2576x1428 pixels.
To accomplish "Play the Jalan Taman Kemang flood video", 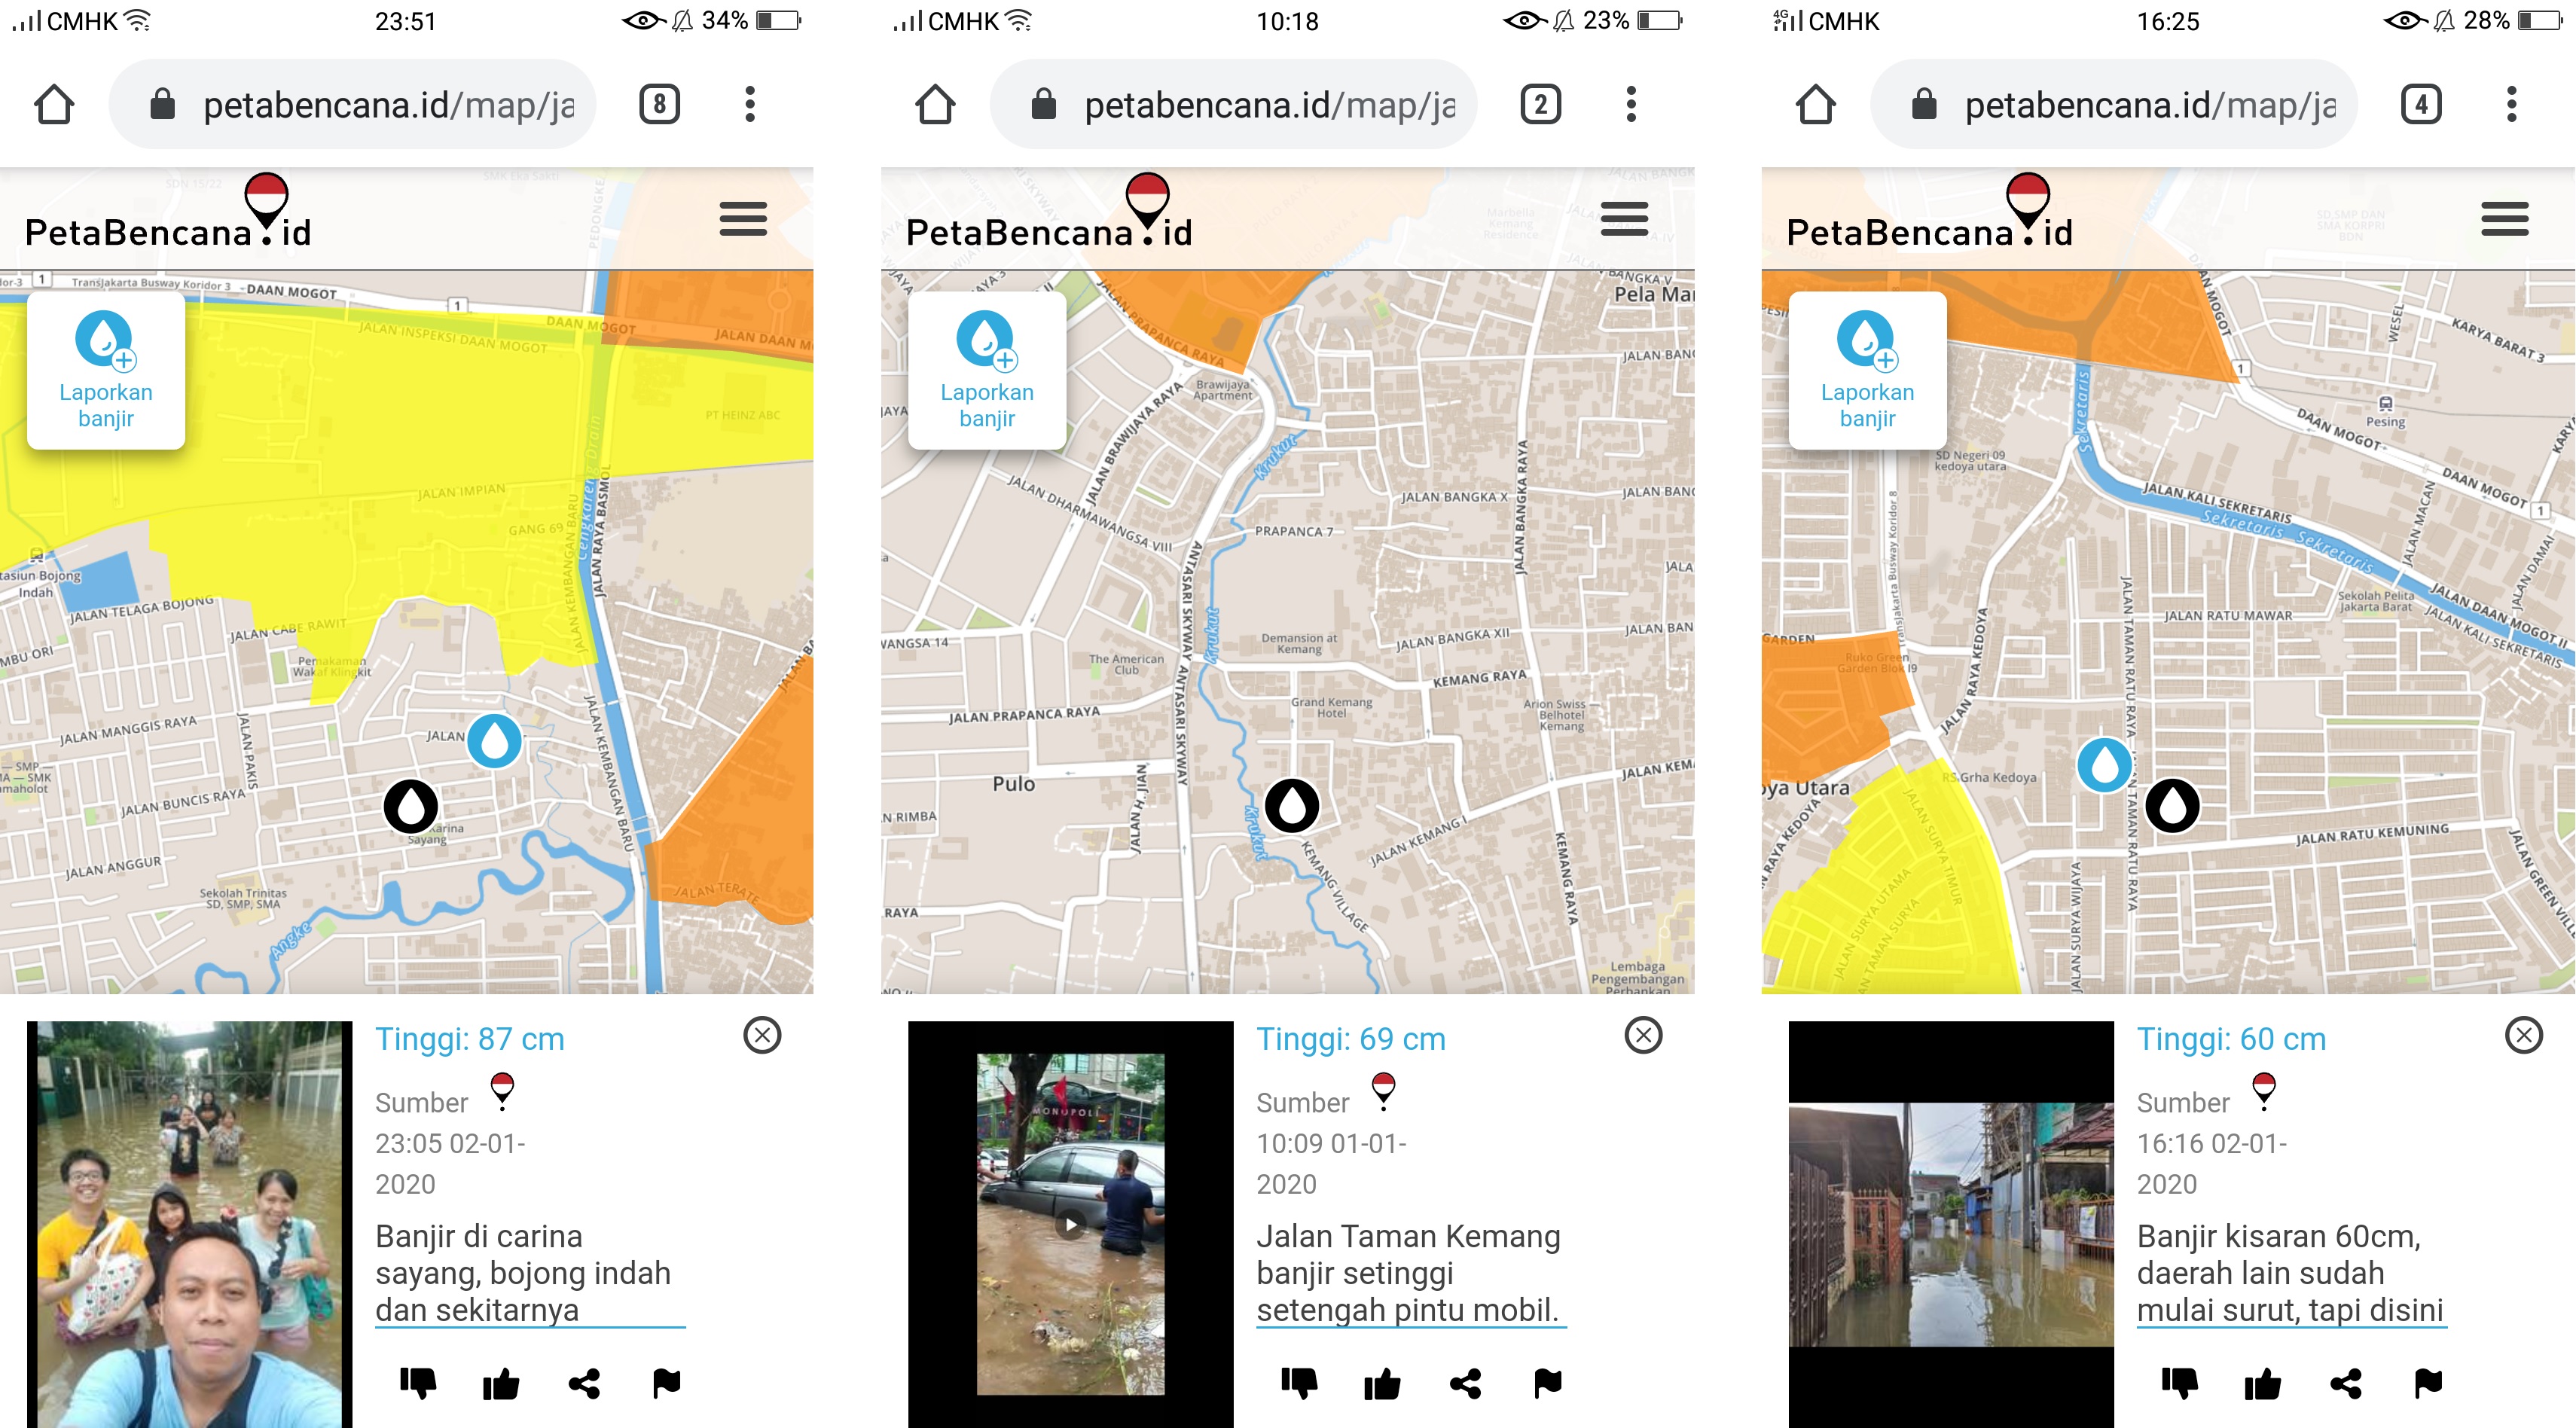I will point(1071,1224).
